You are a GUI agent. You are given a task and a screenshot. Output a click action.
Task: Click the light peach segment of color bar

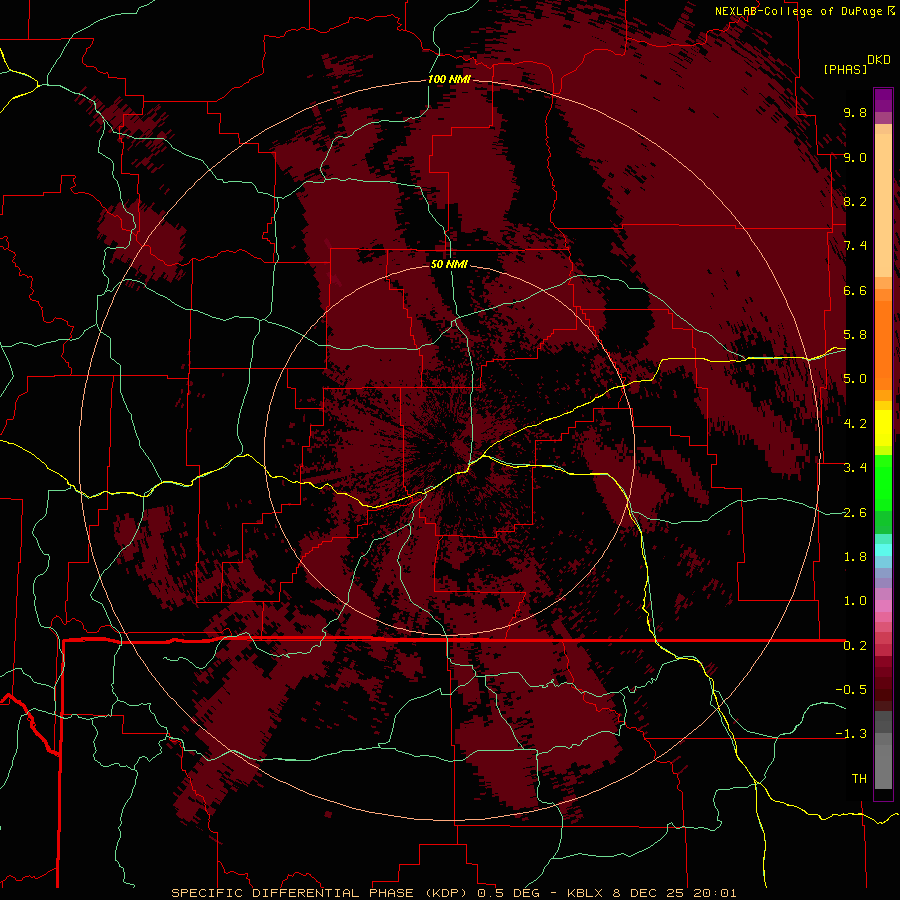883,207
